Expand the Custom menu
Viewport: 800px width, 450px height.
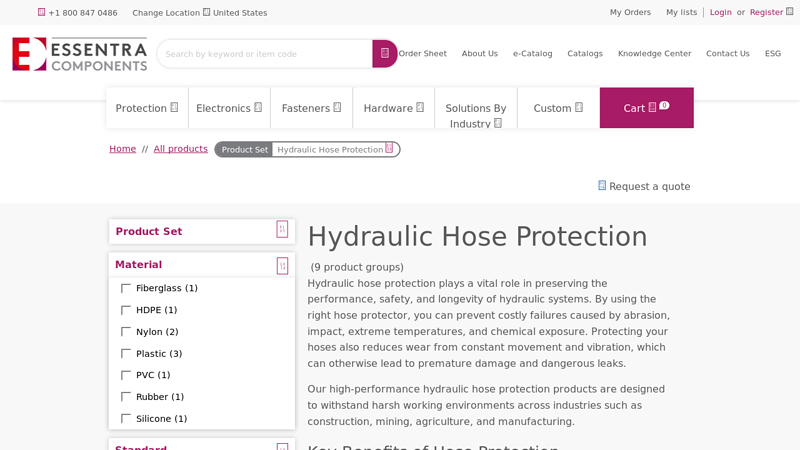(x=558, y=108)
